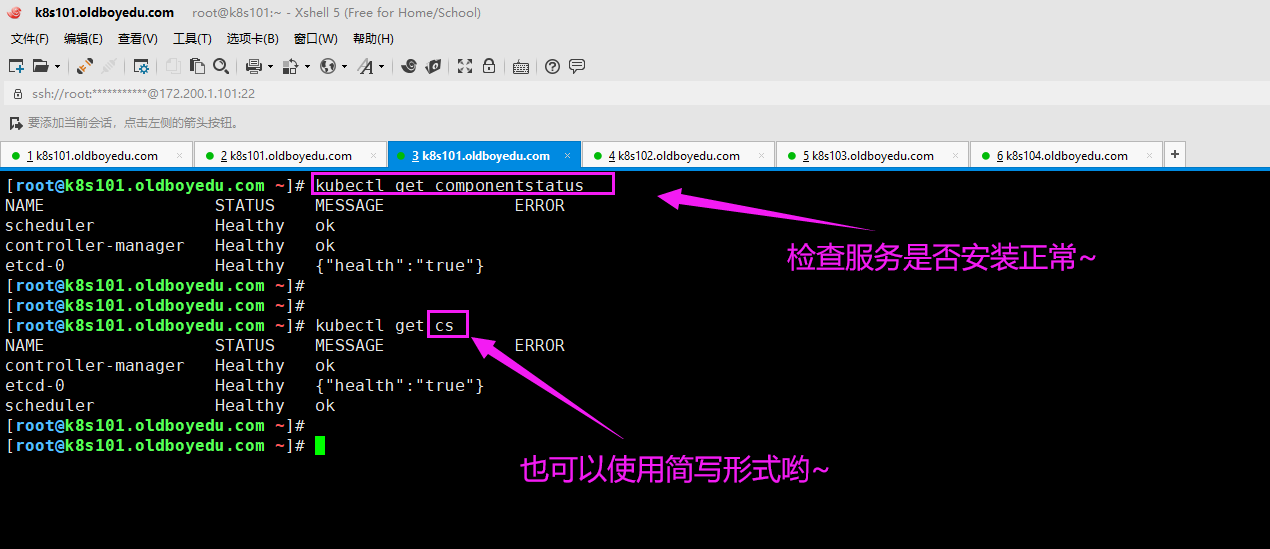
Task: Expand the globe Encoding dropdown arrow
Action: (x=344, y=67)
